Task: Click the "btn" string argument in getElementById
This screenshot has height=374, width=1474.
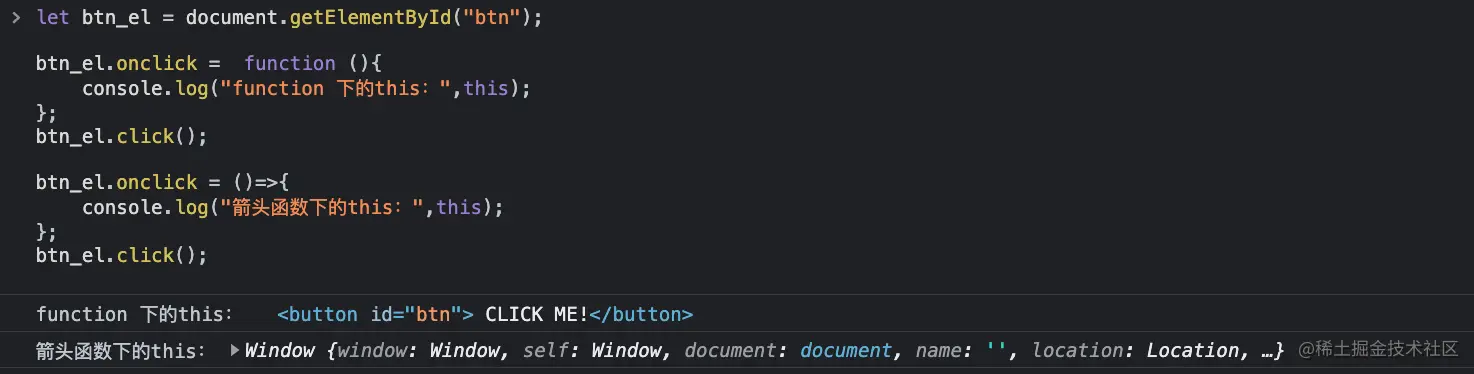Action: (x=490, y=17)
